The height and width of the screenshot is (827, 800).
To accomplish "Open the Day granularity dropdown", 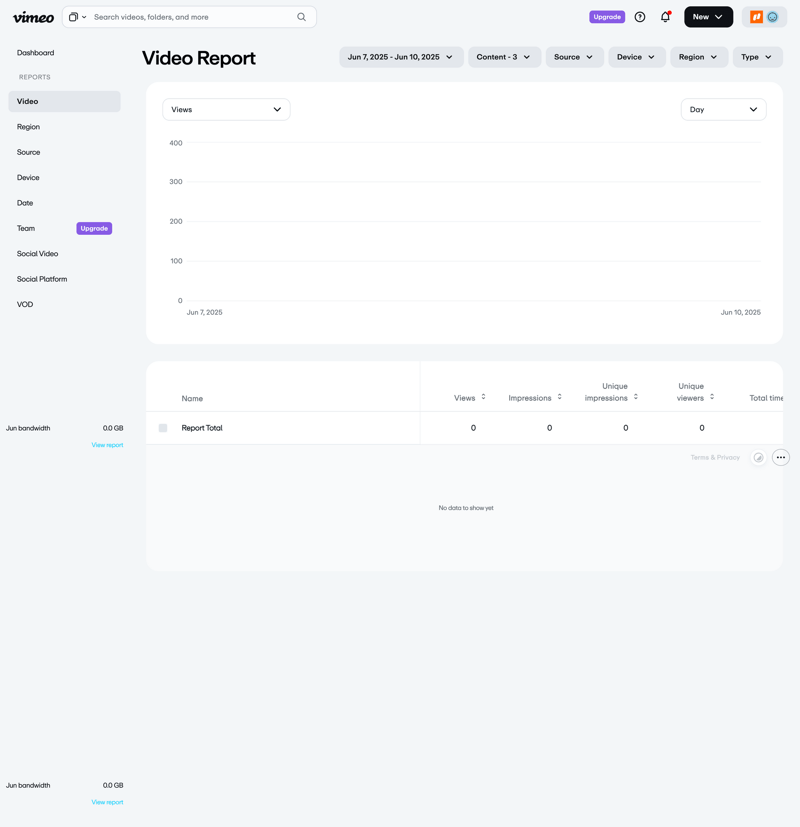I will [x=723, y=109].
